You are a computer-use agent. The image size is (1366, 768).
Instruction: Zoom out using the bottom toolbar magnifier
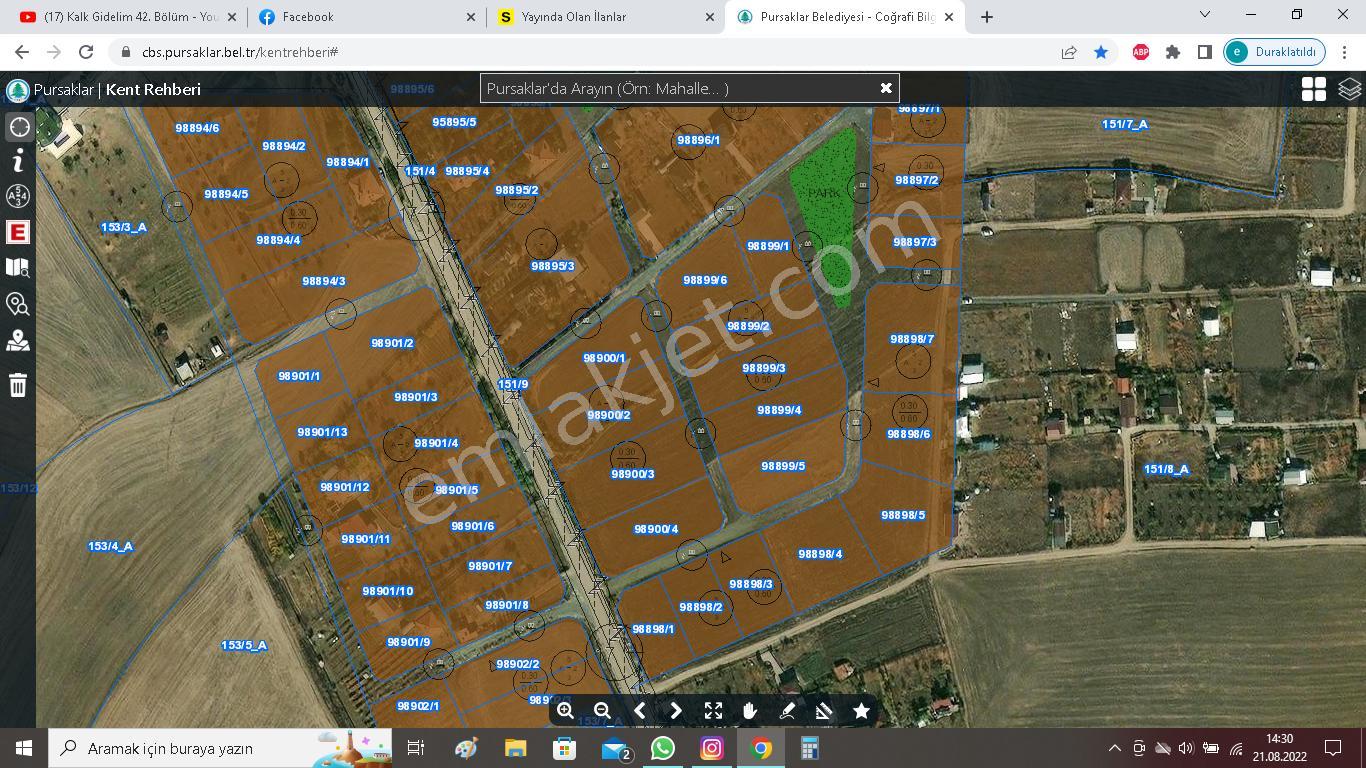602,710
